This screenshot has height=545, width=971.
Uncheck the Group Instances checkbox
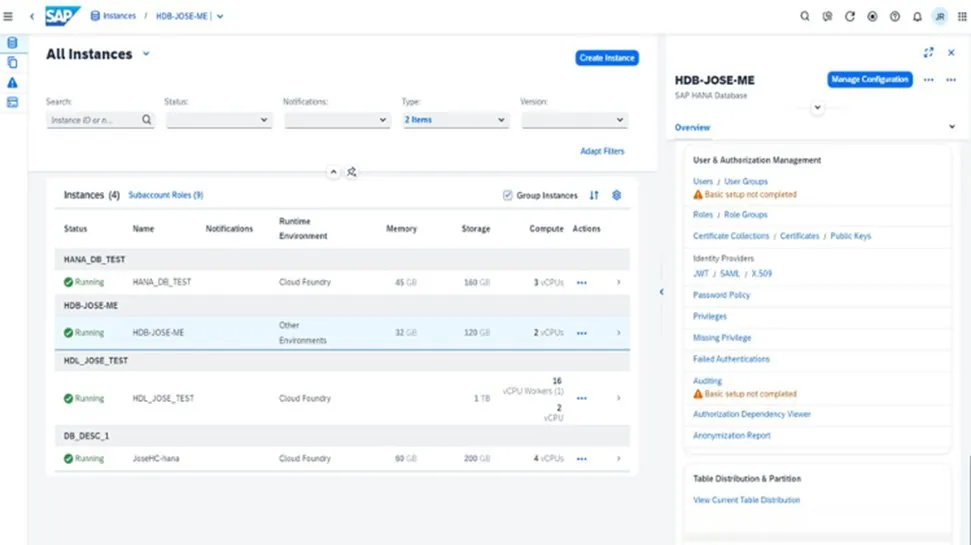pyautogui.click(x=508, y=196)
